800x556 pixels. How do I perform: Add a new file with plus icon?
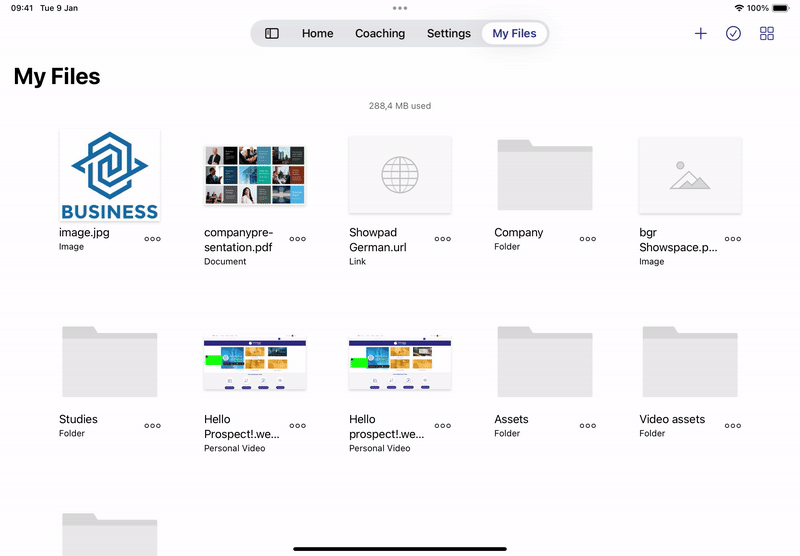click(701, 33)
